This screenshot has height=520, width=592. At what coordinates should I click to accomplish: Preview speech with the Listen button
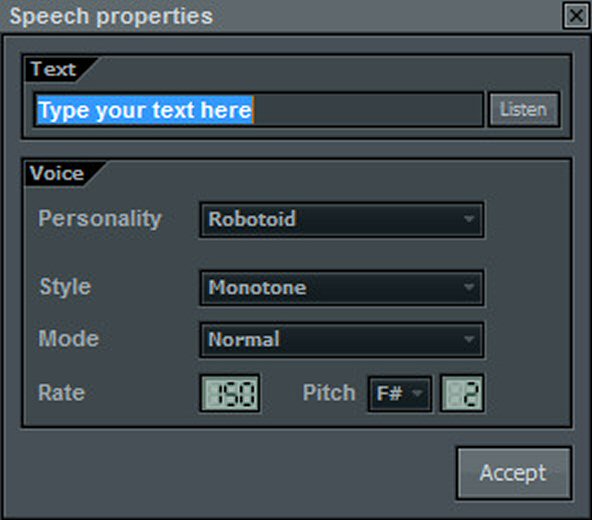pyautogui.click(x=524, y=110)
